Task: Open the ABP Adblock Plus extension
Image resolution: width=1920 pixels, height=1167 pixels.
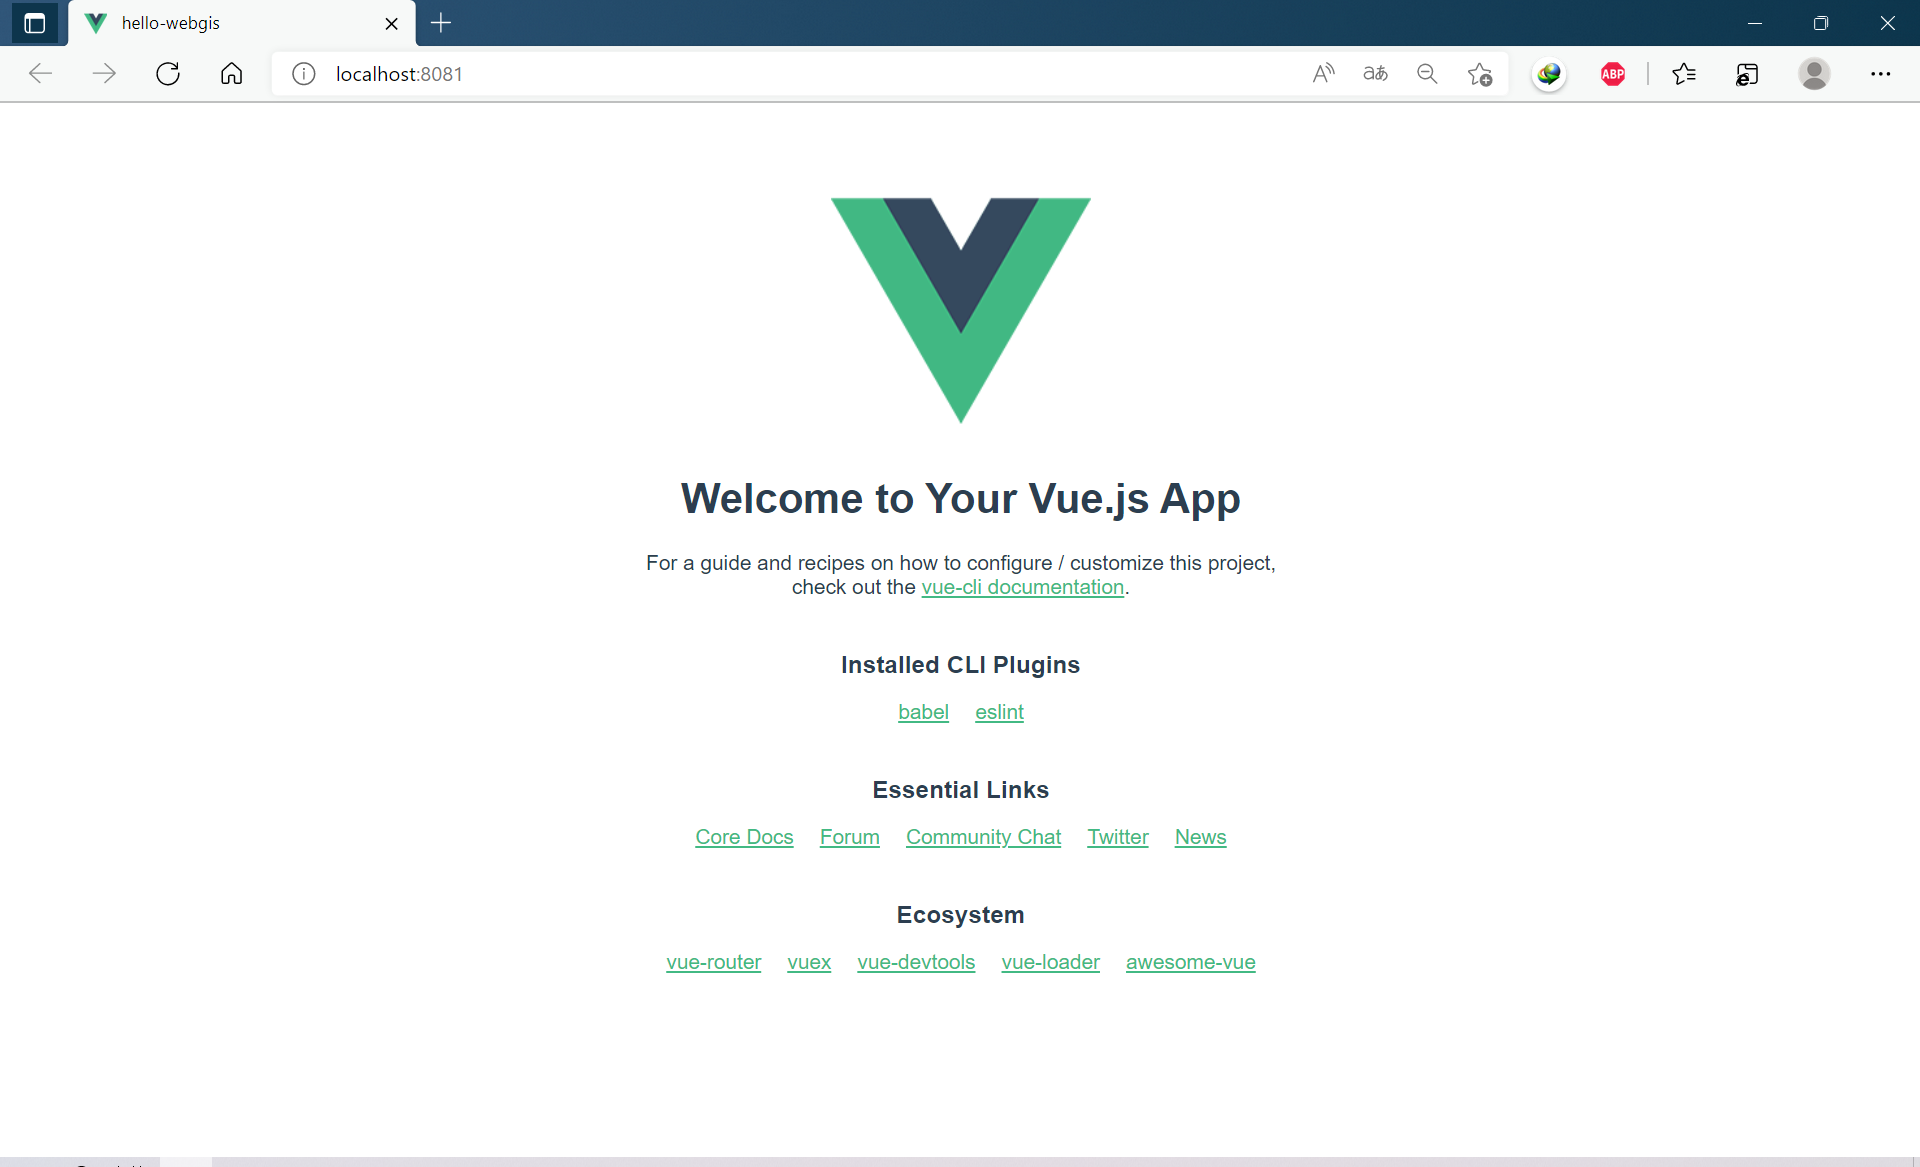Action: tap(1612, 74)
